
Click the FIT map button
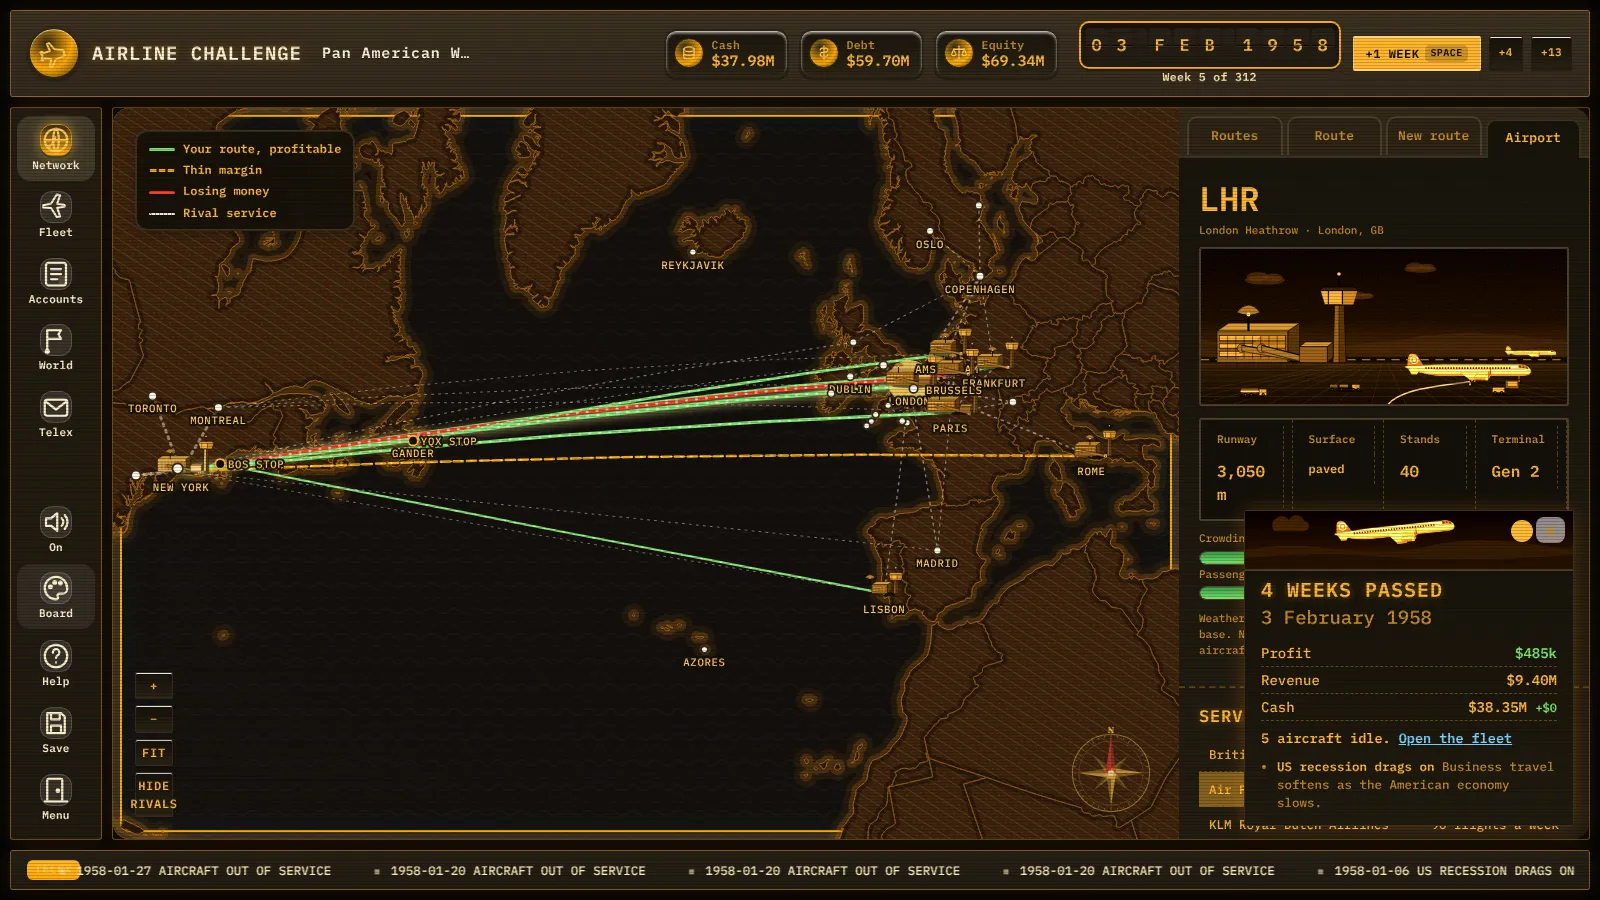(154, 753)
